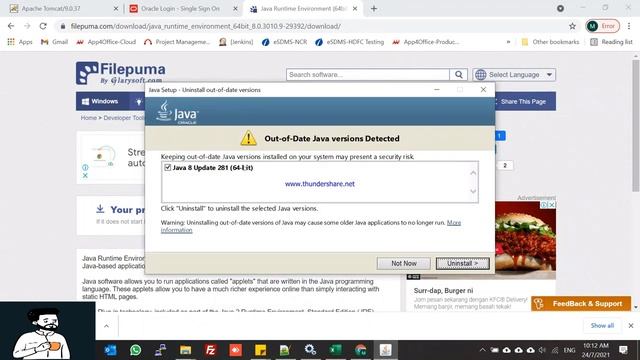Screen dimensions: 640x360
Task: Click the ad info icon on the left banner
Action: tap(85, 167)
